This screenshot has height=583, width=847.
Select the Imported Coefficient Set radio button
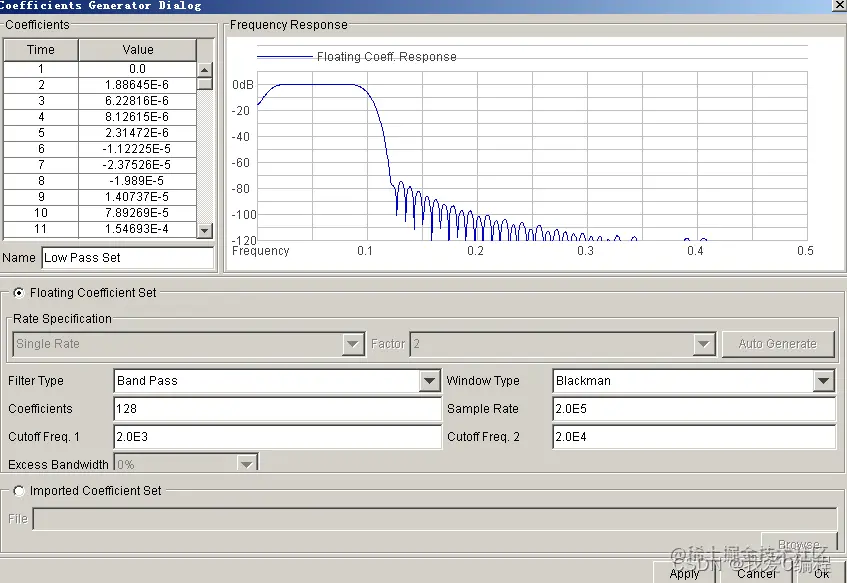[19, 491]
